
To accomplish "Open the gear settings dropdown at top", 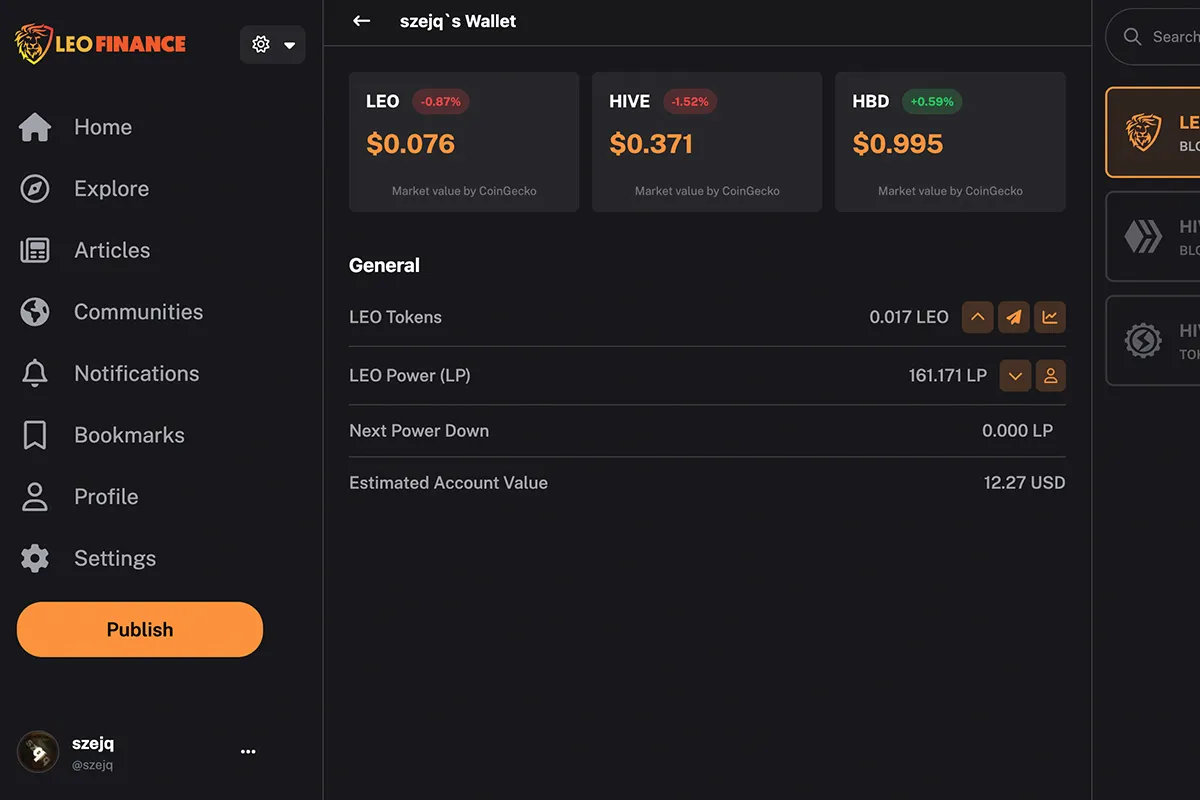I will [273, 45].
